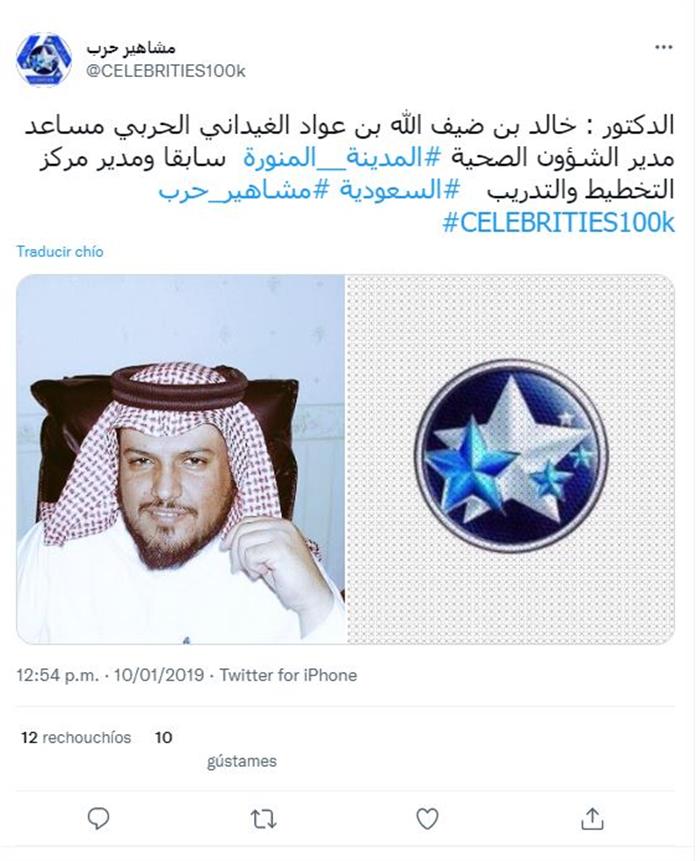Screen dimensions: 700x861
Task: Like the tweet with heart icon
Action: (427, 819)
